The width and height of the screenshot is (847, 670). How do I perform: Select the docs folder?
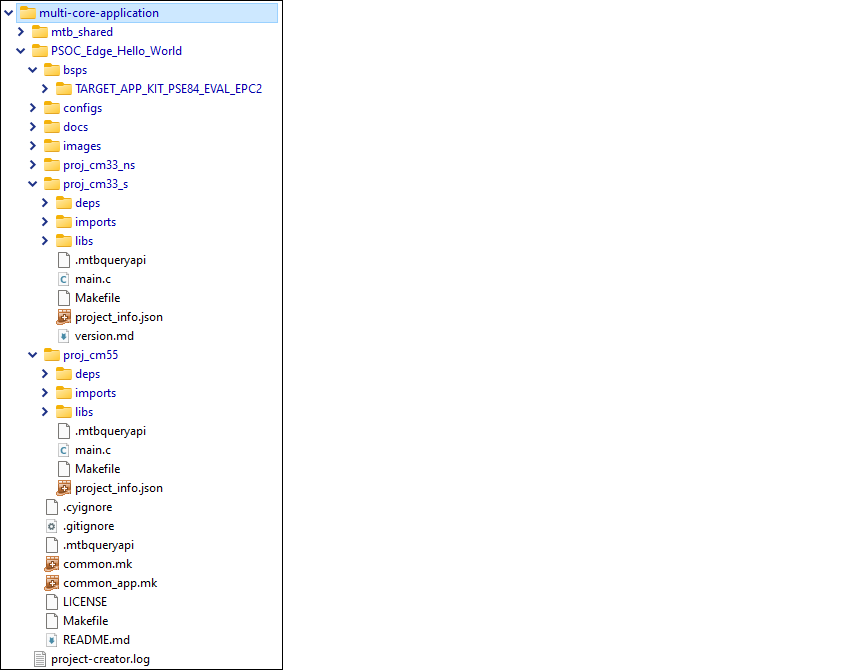75,127
